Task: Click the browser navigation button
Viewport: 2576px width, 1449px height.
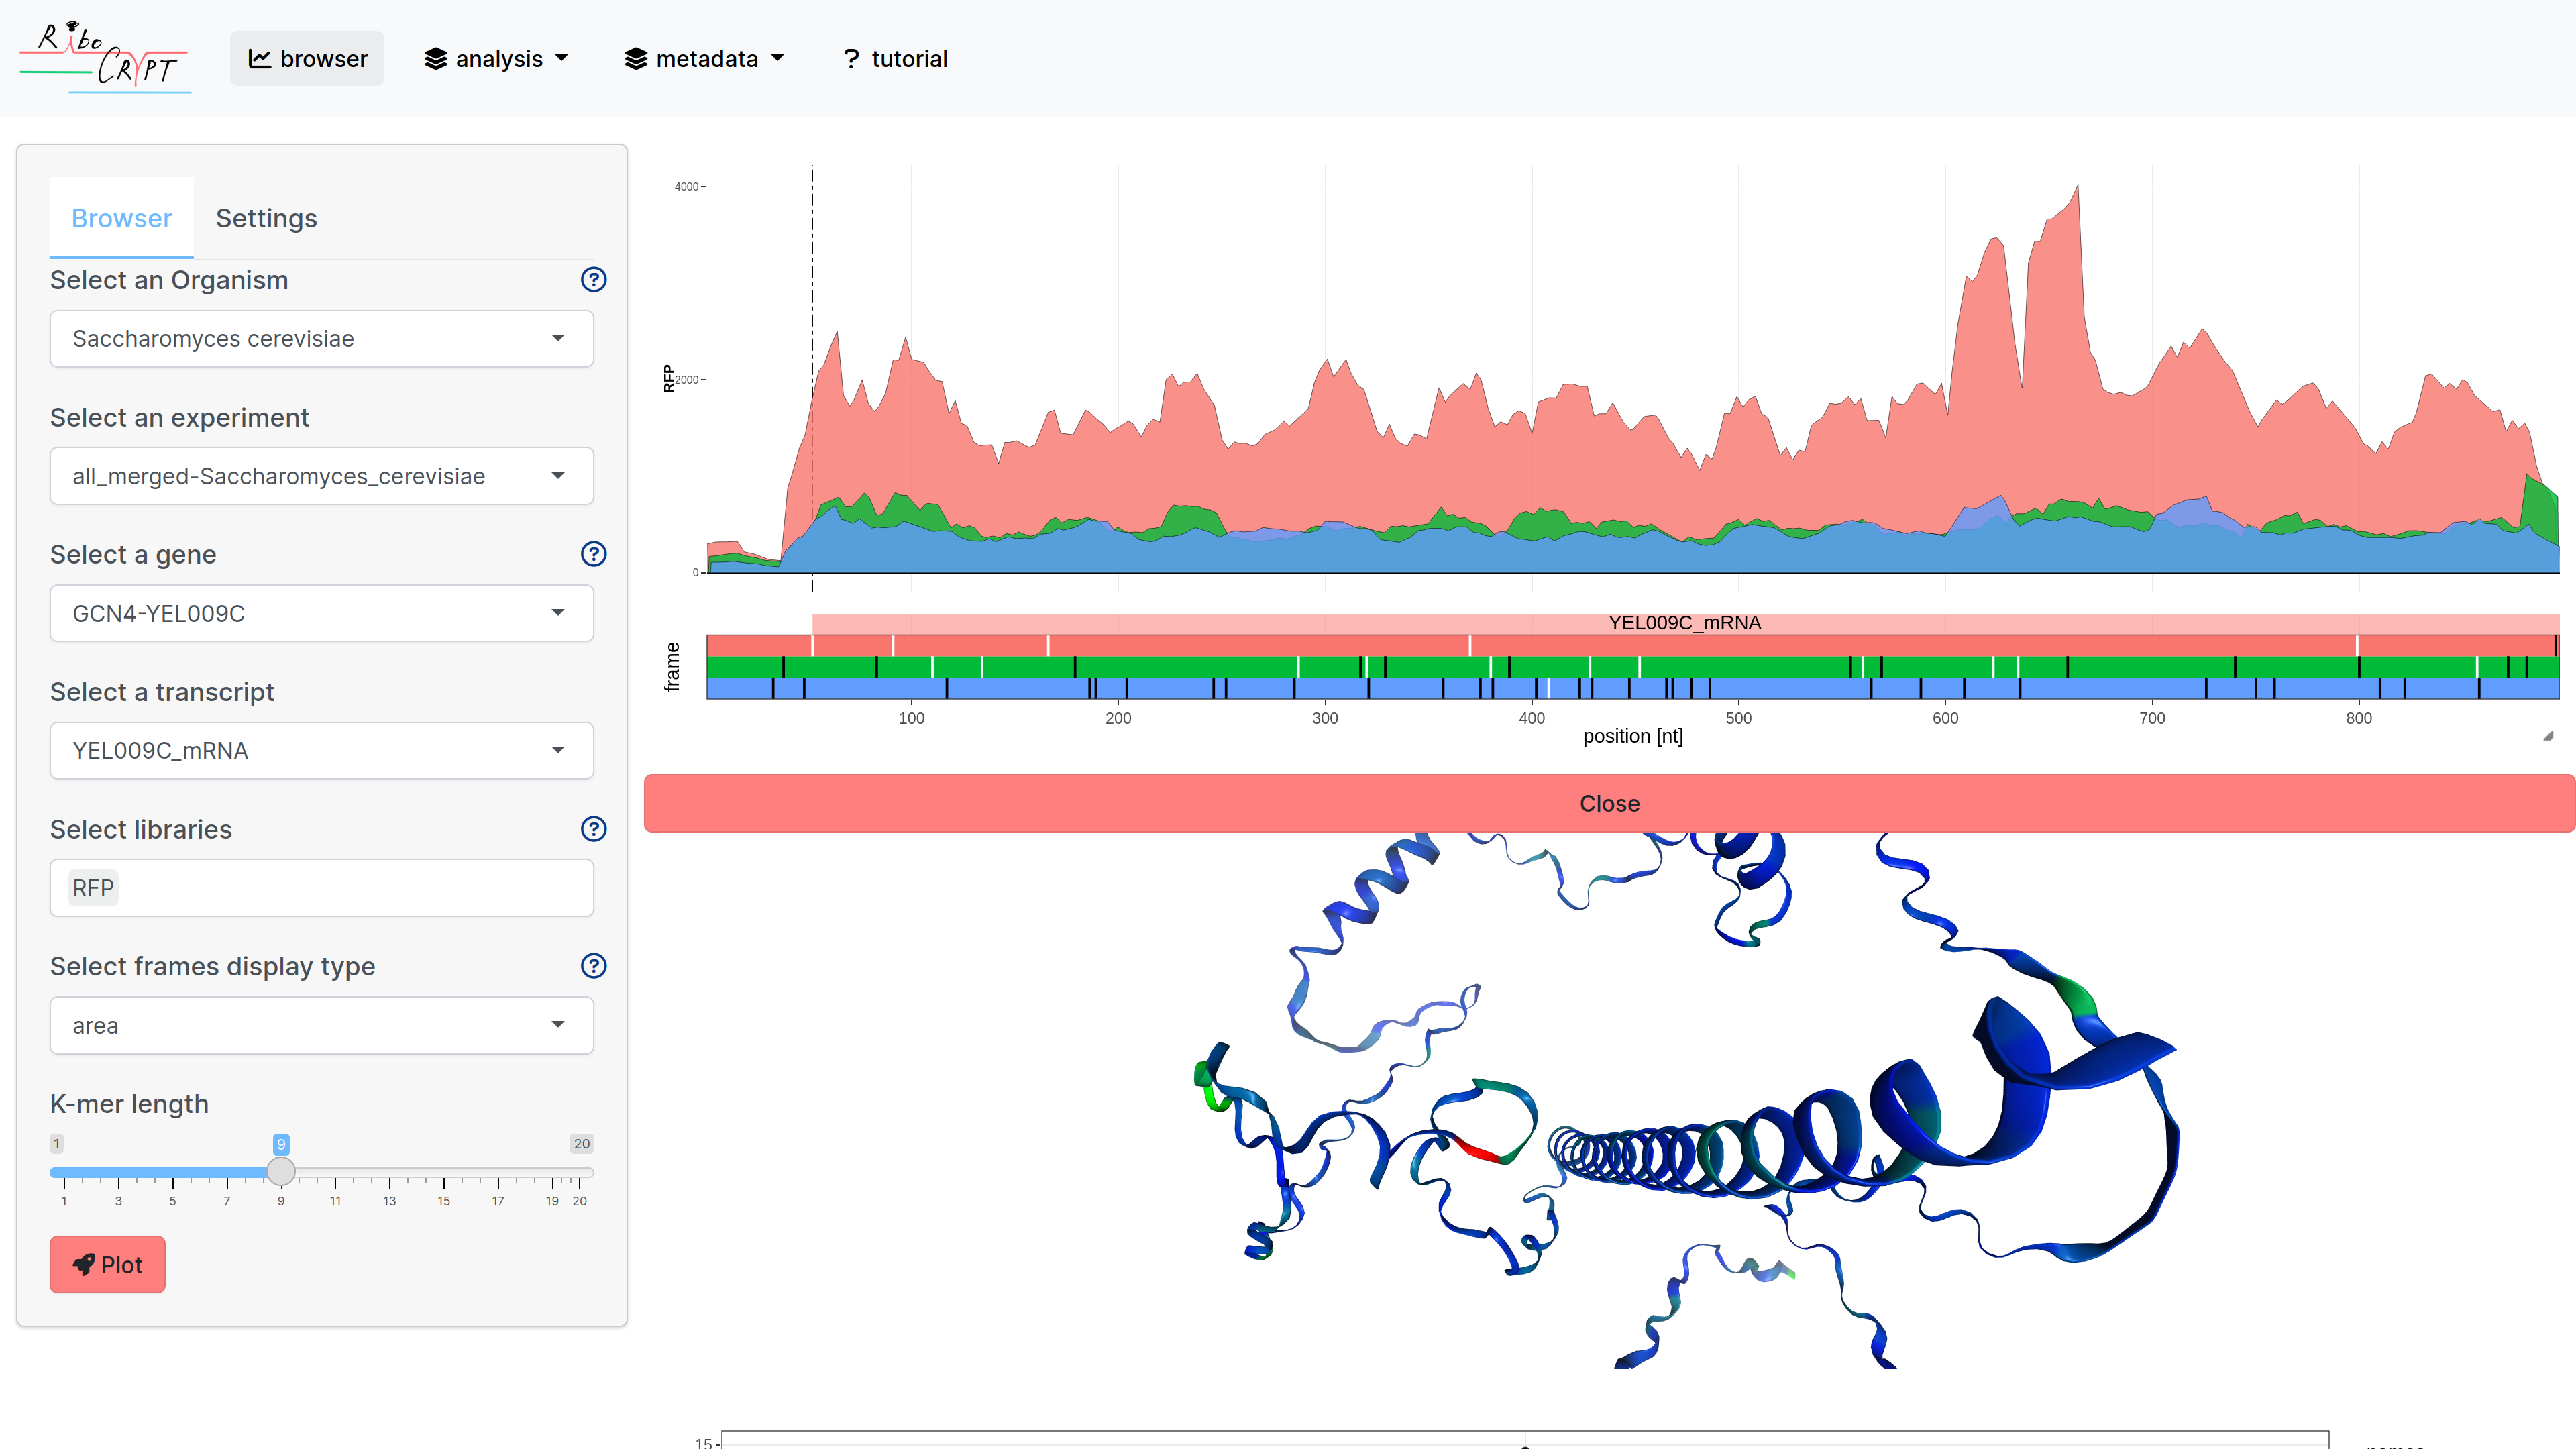Action: tap(307, 59)
